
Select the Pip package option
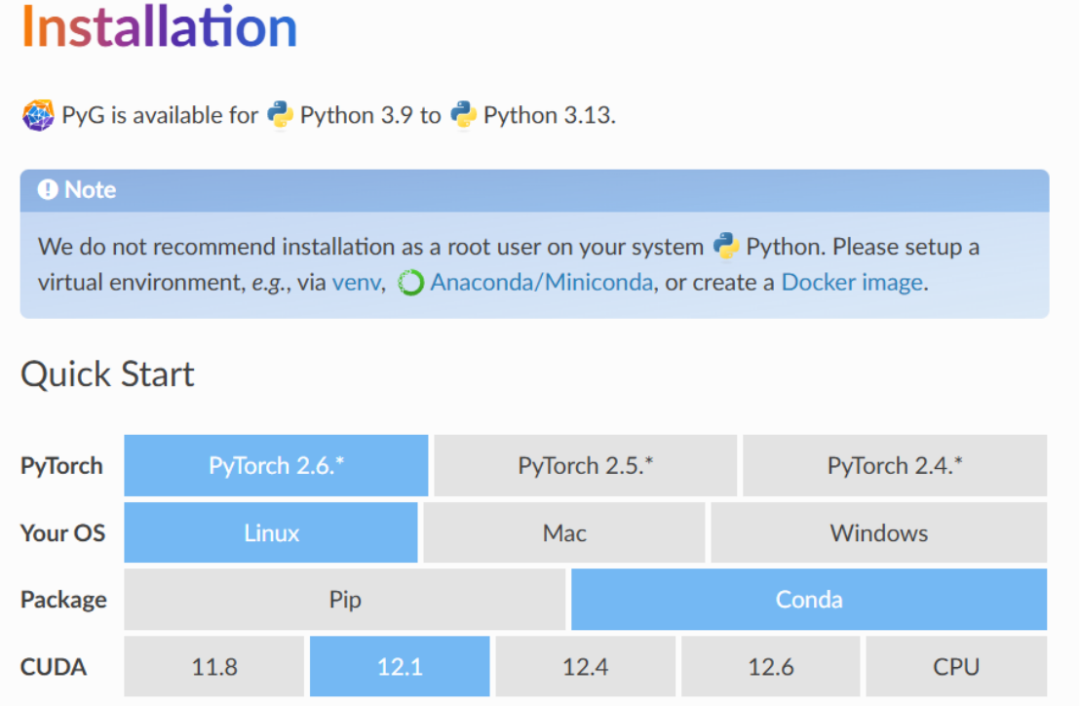pyautogui.click(x=344, y=599)
